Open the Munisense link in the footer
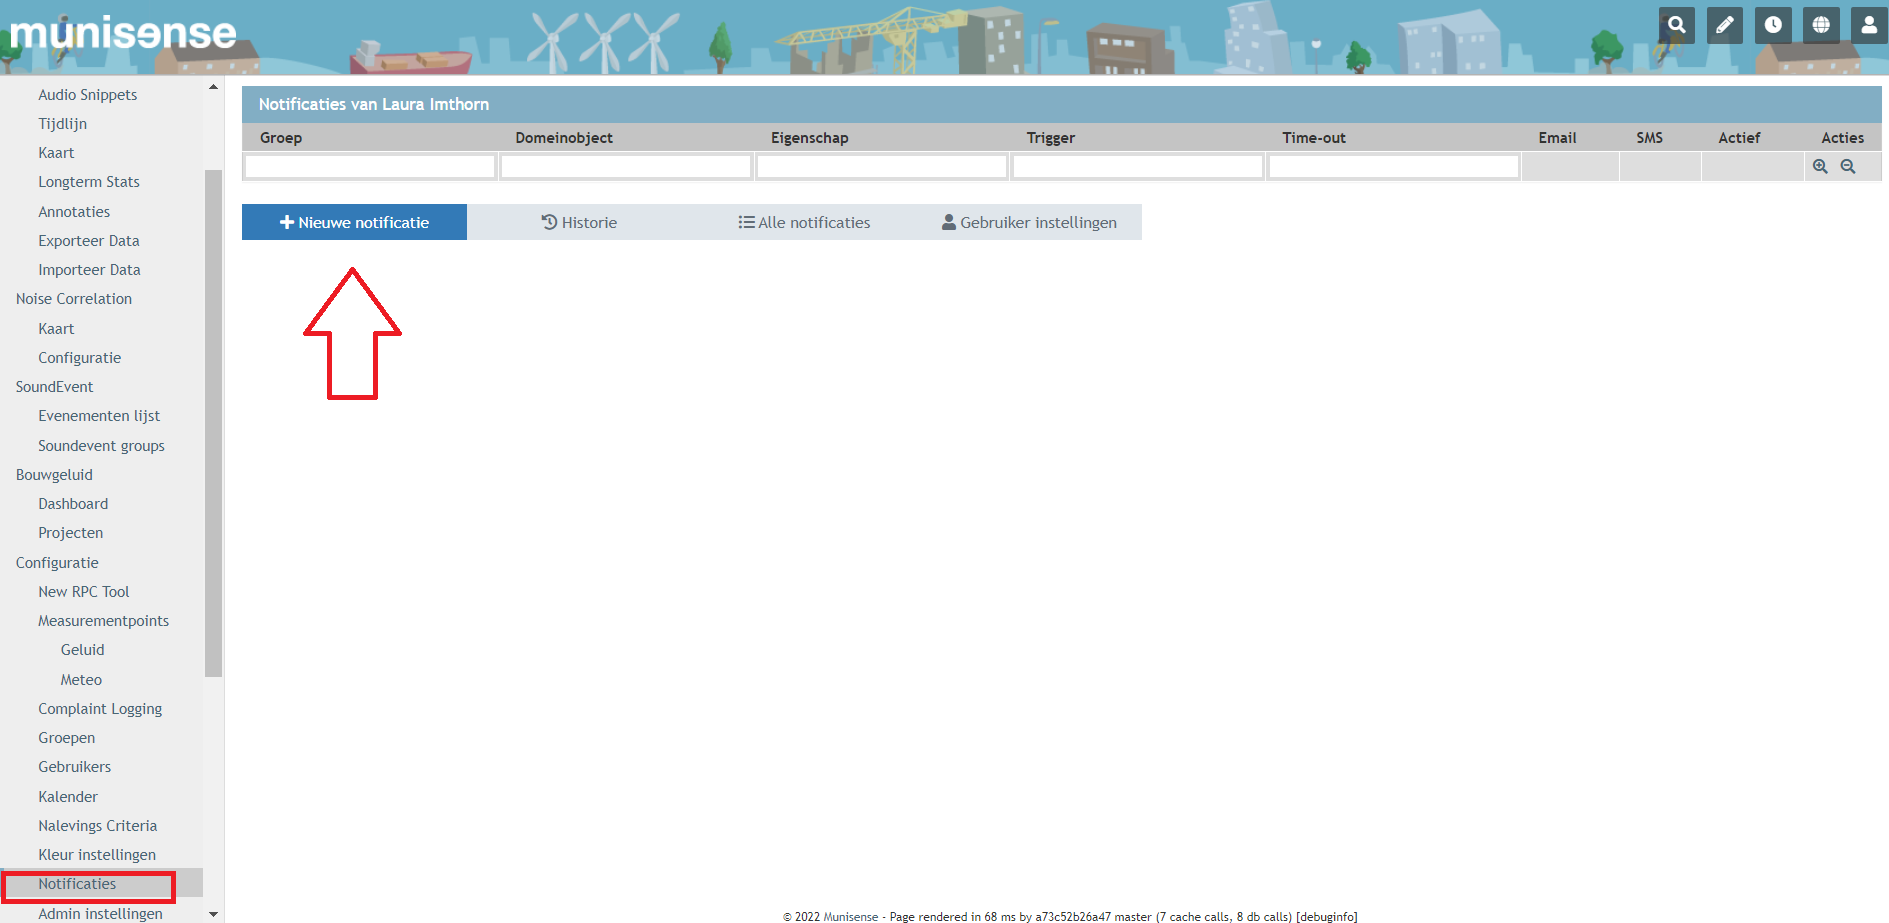Image resolution: width=1889 pixels, height=923 pixels. point(850,917)
